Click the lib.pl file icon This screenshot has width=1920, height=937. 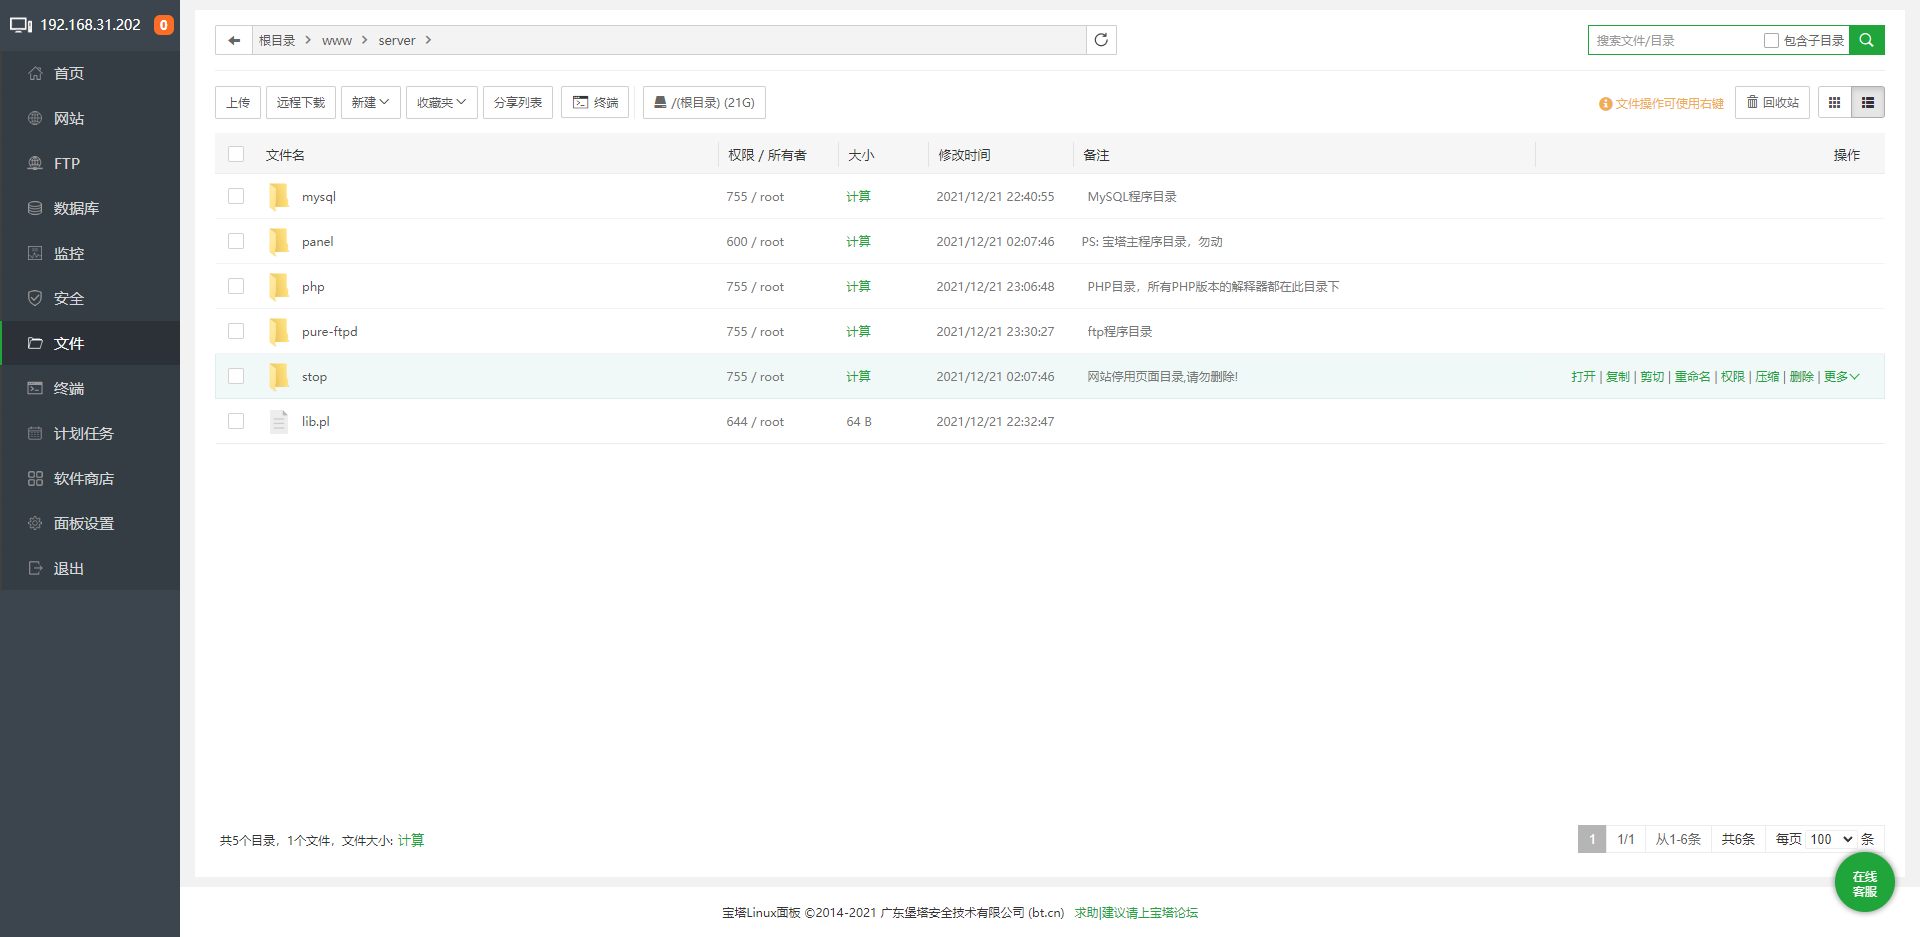point(279,421)
